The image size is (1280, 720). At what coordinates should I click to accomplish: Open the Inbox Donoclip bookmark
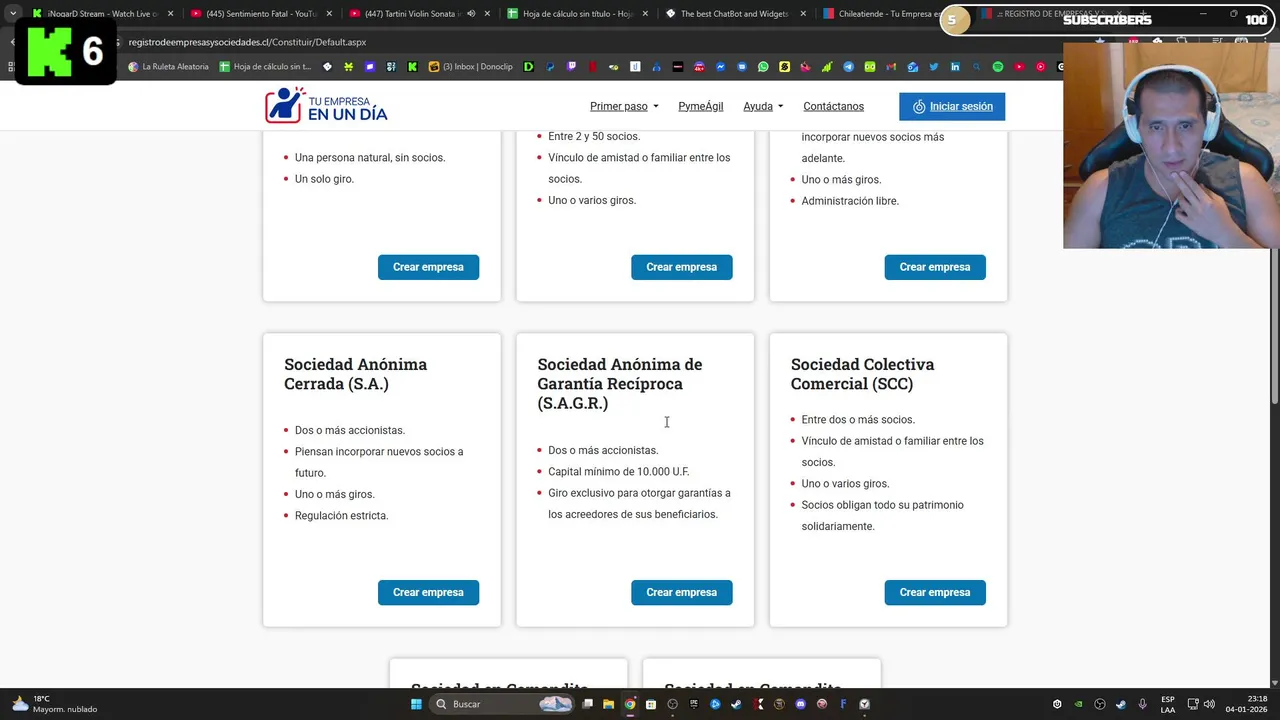click(x=470, y=67)
